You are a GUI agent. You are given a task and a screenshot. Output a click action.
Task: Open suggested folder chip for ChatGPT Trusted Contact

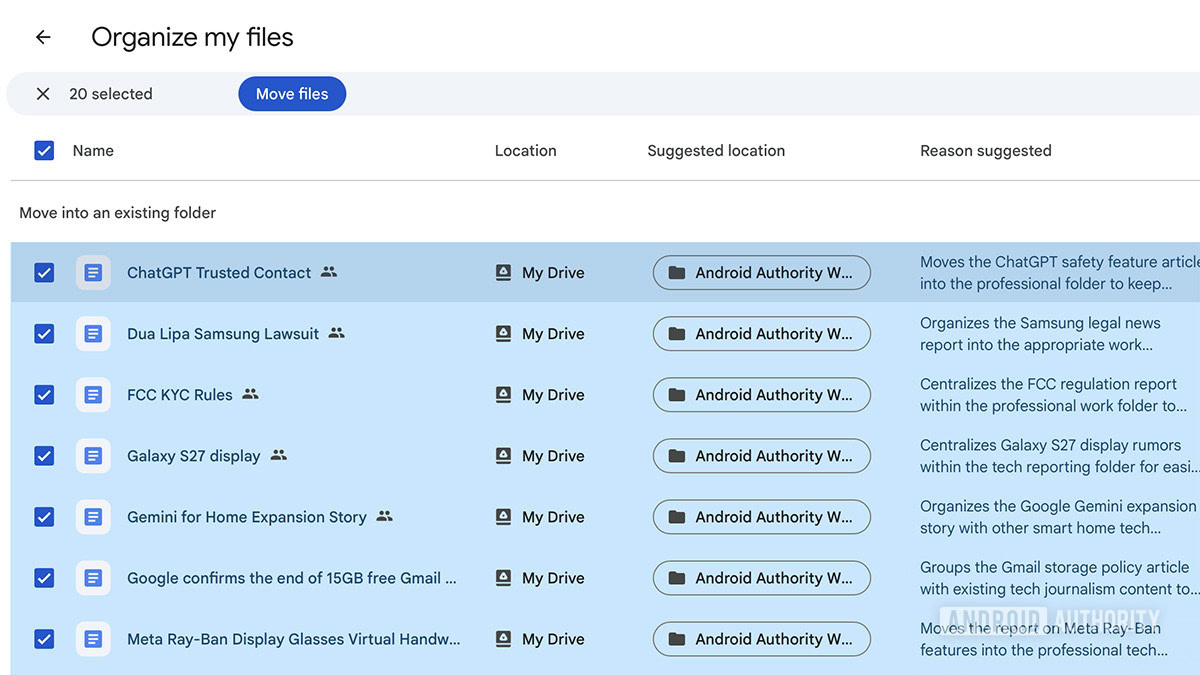pyautogui.click(x=762, y=273)
